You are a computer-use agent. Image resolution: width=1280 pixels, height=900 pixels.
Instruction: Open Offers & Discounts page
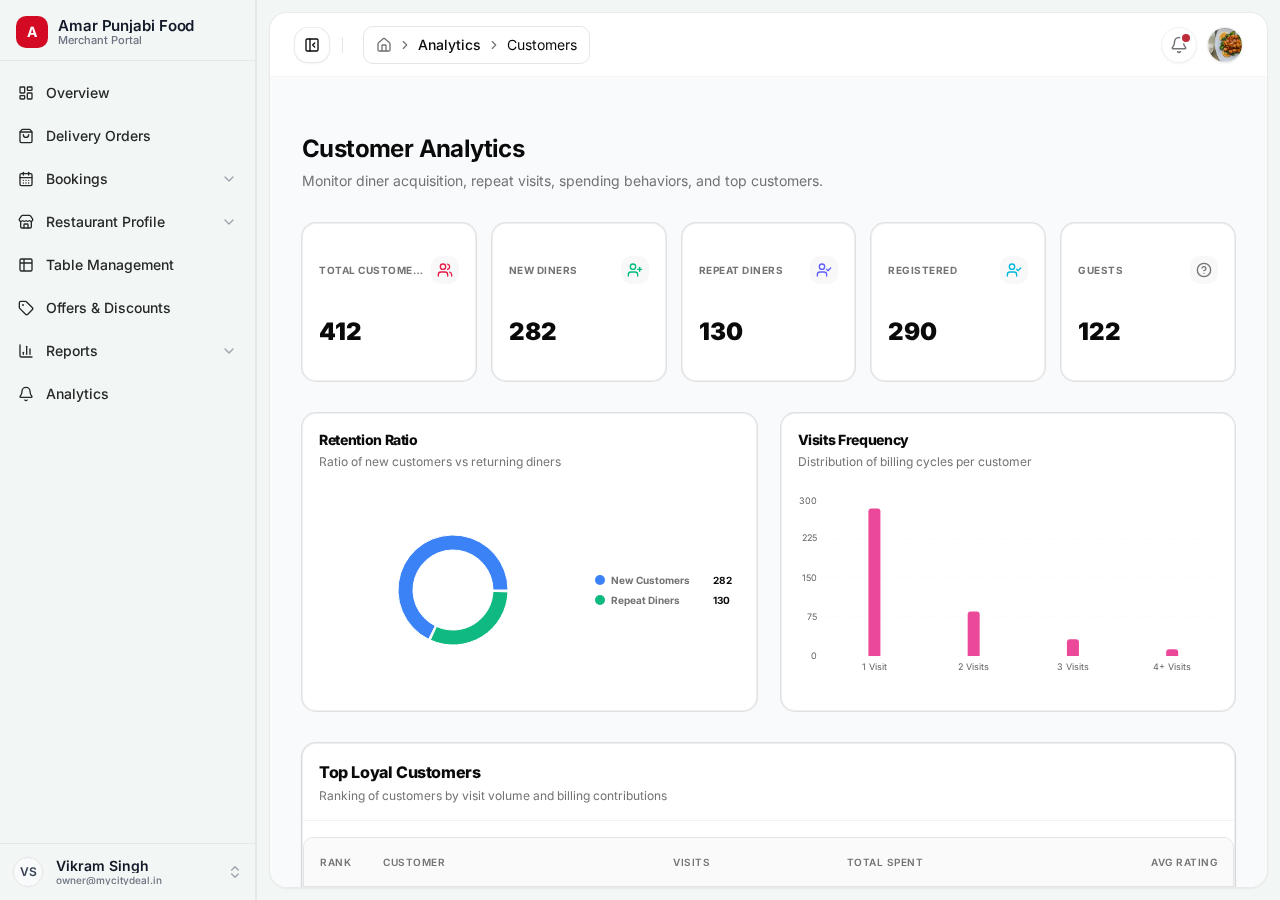pos(128,308)
